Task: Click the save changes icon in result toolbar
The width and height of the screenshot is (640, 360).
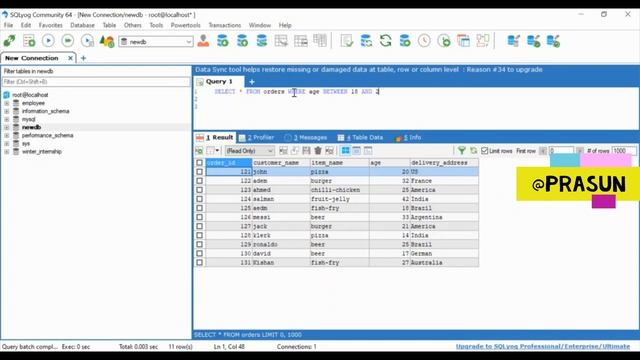Action: (306, 151)
